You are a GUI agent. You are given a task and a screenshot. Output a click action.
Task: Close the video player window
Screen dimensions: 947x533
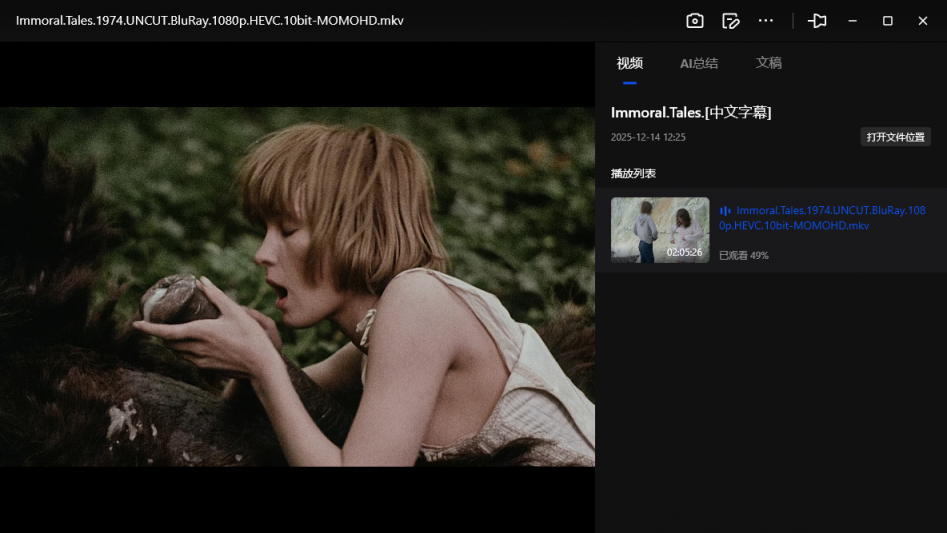coord(922,21)
